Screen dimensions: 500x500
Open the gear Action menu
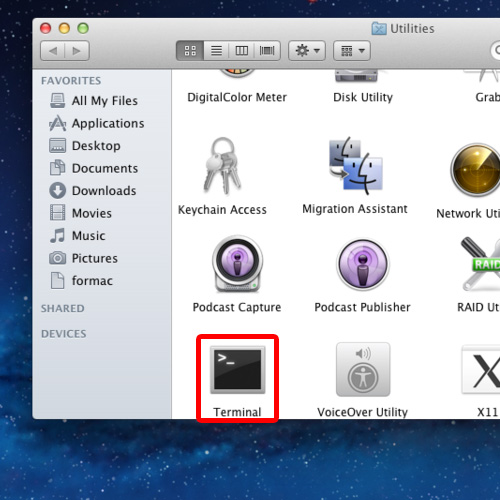tap(307, 51)
